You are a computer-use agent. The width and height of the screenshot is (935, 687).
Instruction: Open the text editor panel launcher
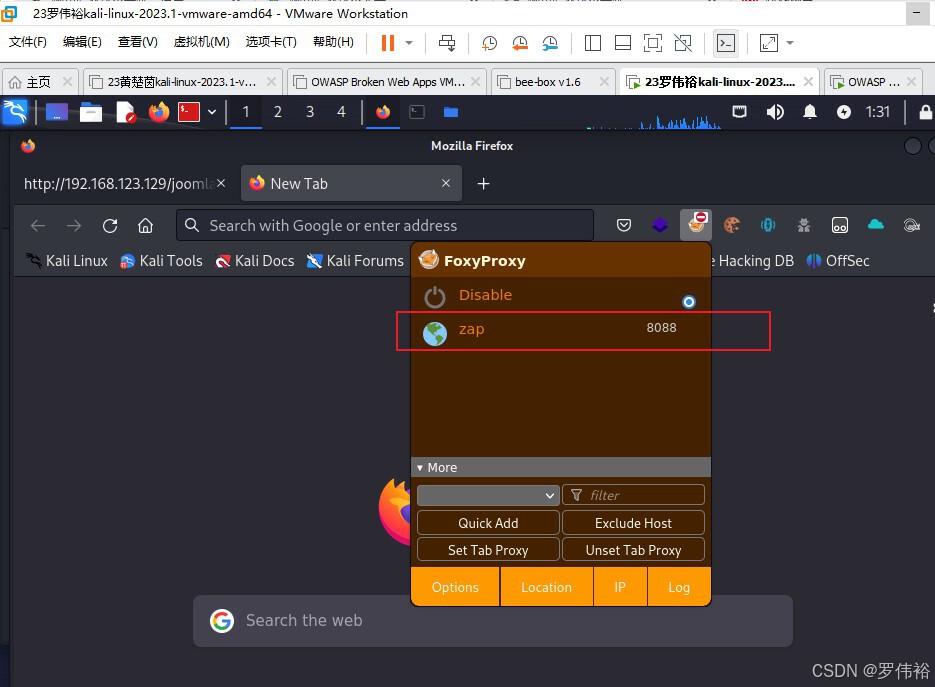126,112
